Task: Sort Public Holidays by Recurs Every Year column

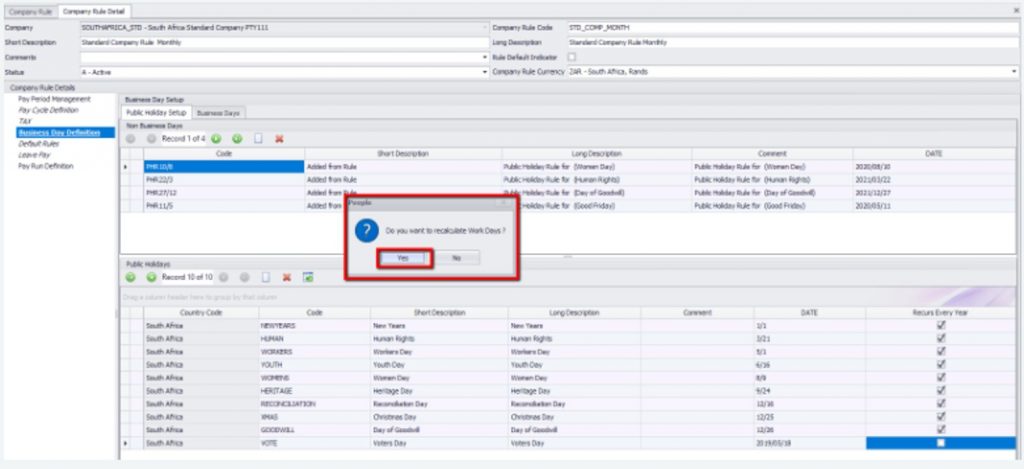Action: [940, 313]
